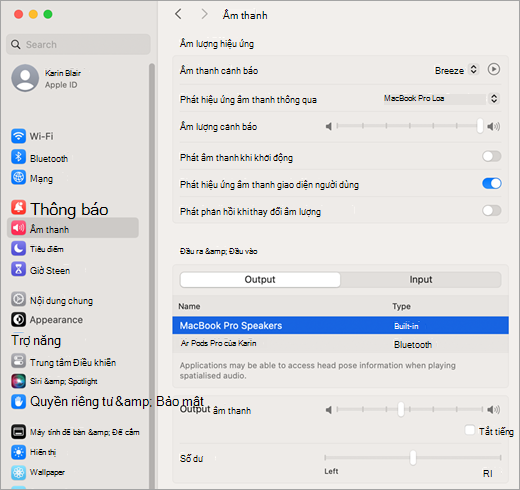
Task: Click the Âm lượng hiệu ứng heading
Action: 217,44
